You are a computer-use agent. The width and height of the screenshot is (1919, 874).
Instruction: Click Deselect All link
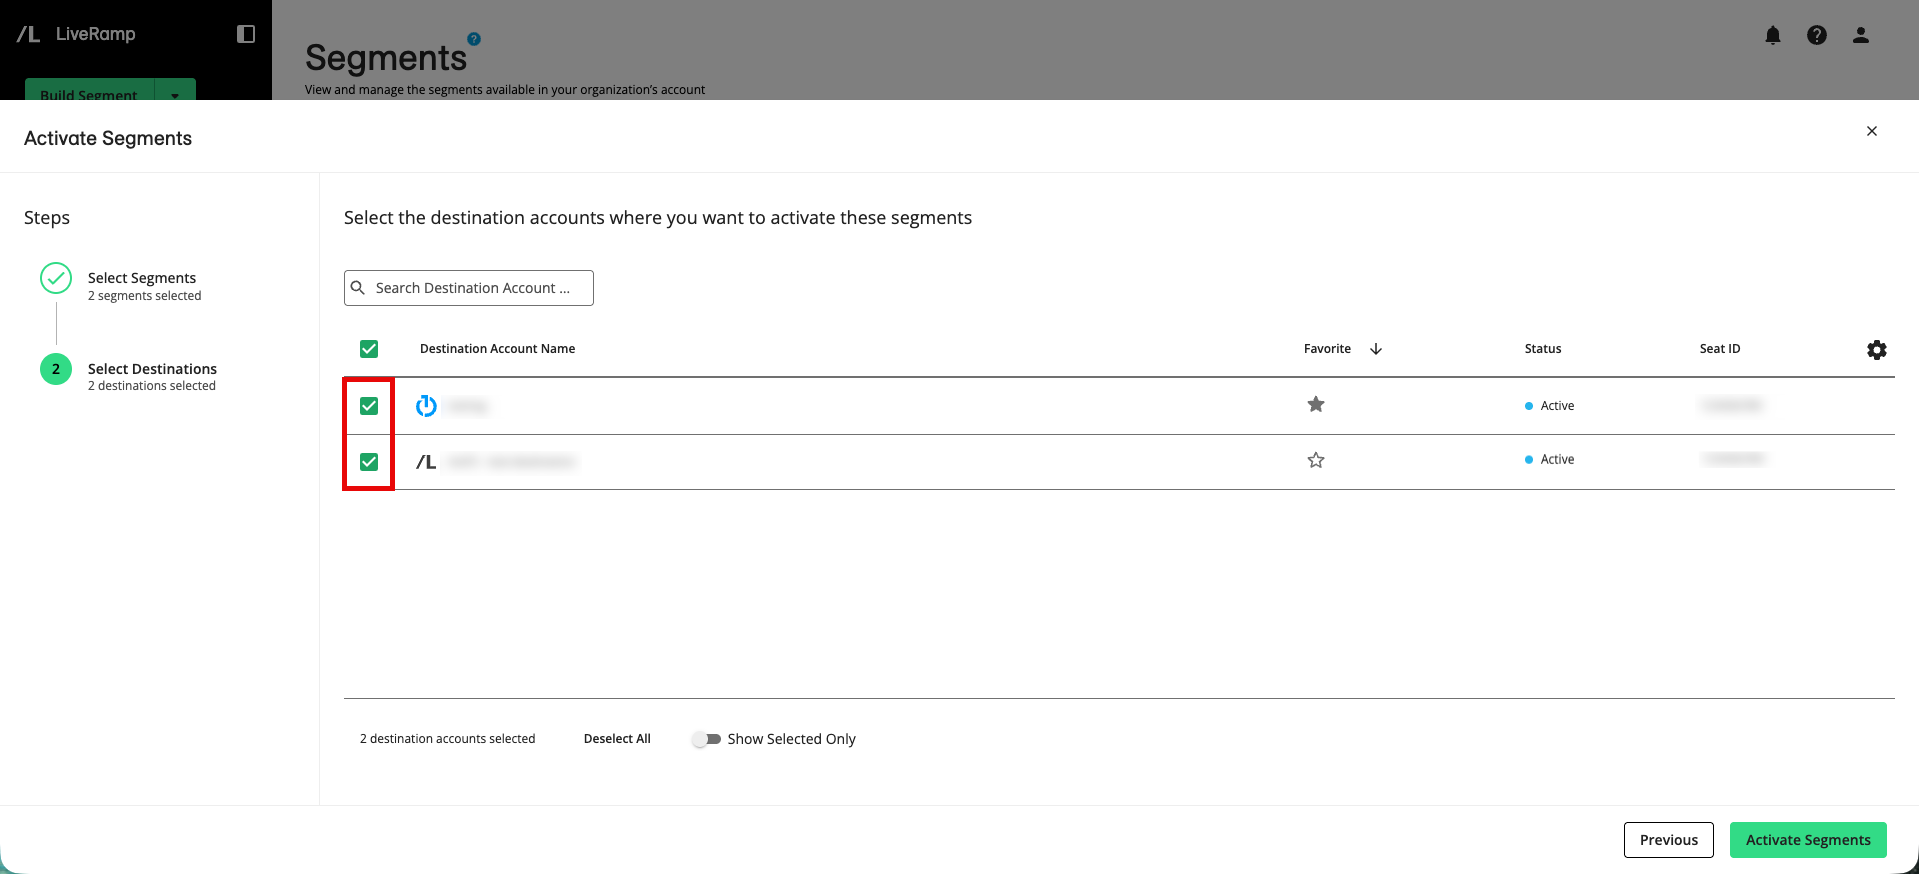[x=617, y=739]
